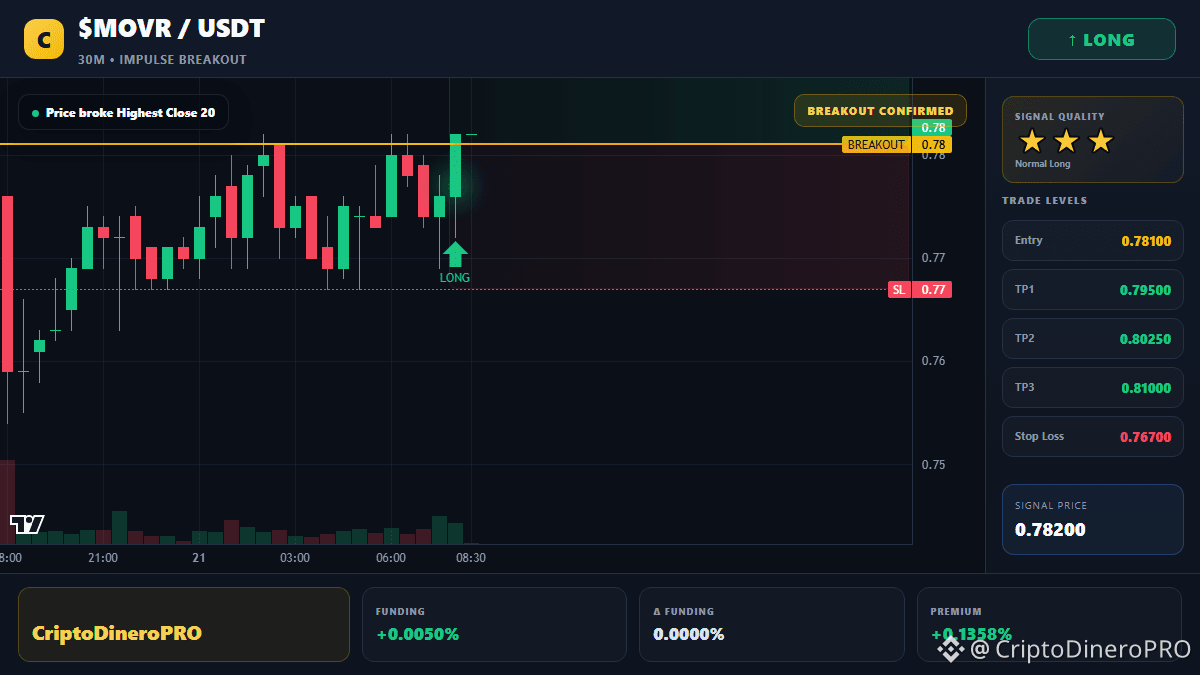Click the CriptoDineroPRO brand card
Image resolution: width=1200 pixels, height=675 pixels.
184,624
